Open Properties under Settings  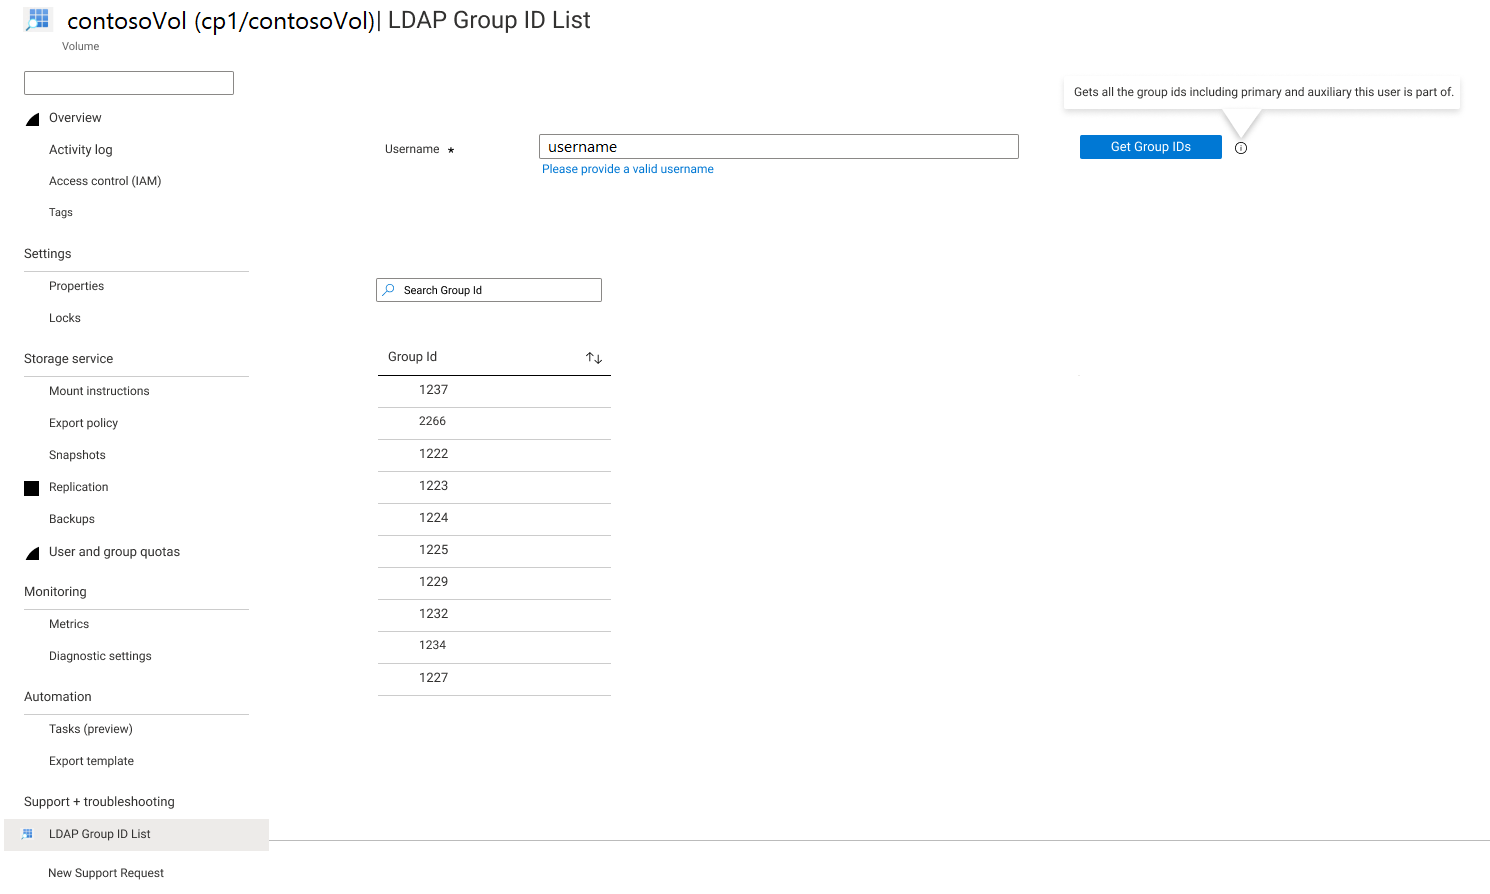[76, 286]
